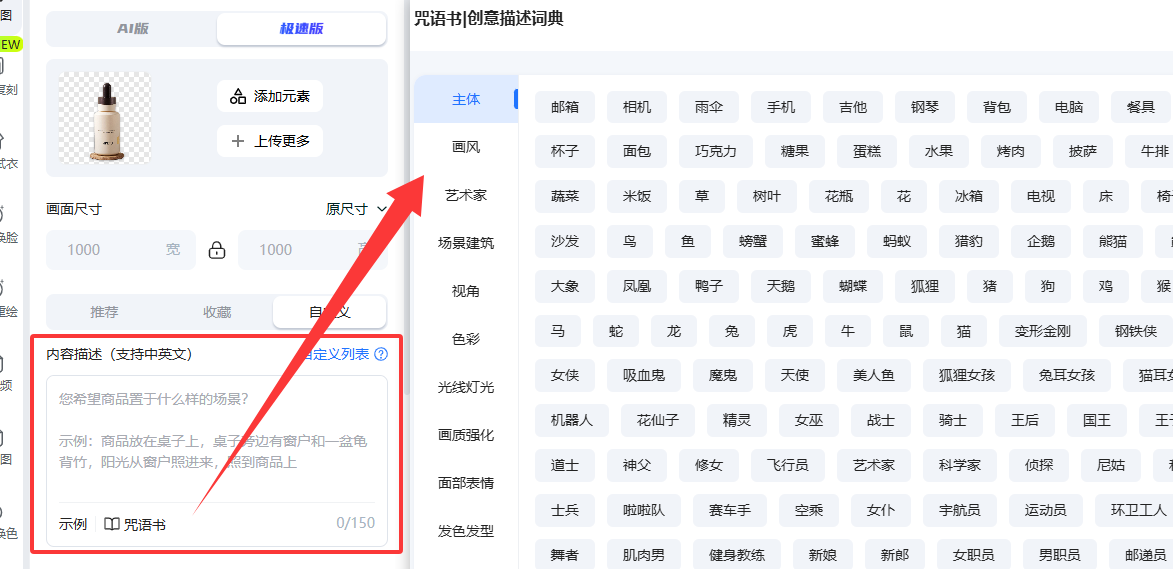Click the 科学家 keyword tag
The height and width of the screenshot is (569, 1173).
coord(960,465)
